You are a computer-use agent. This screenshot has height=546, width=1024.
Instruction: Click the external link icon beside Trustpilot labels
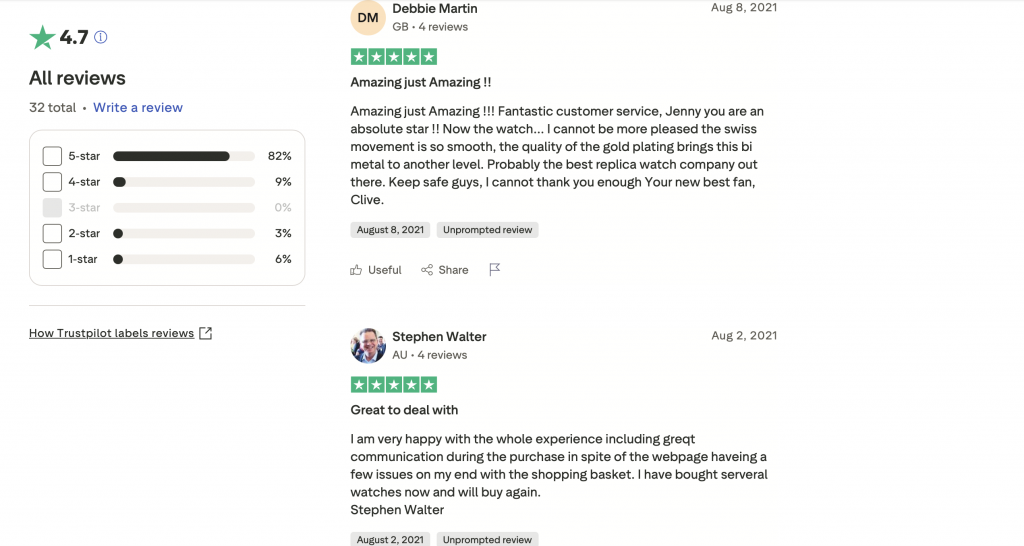tap(206, 333)
